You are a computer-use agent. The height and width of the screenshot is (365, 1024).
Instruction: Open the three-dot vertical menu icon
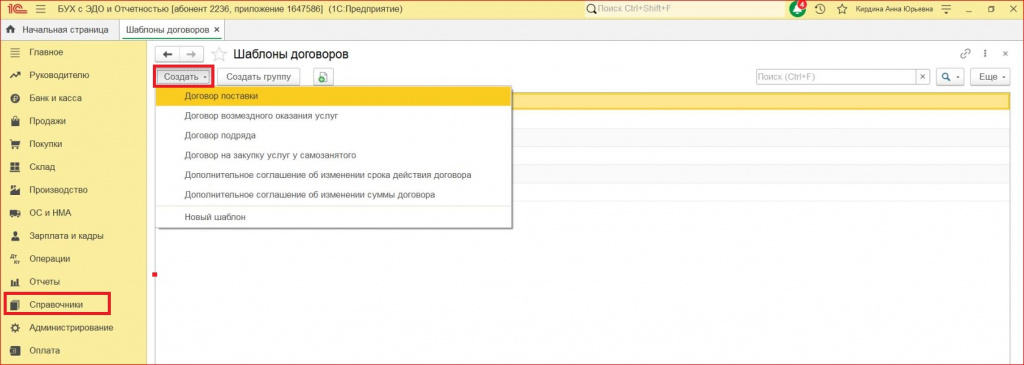click(985, 54)
